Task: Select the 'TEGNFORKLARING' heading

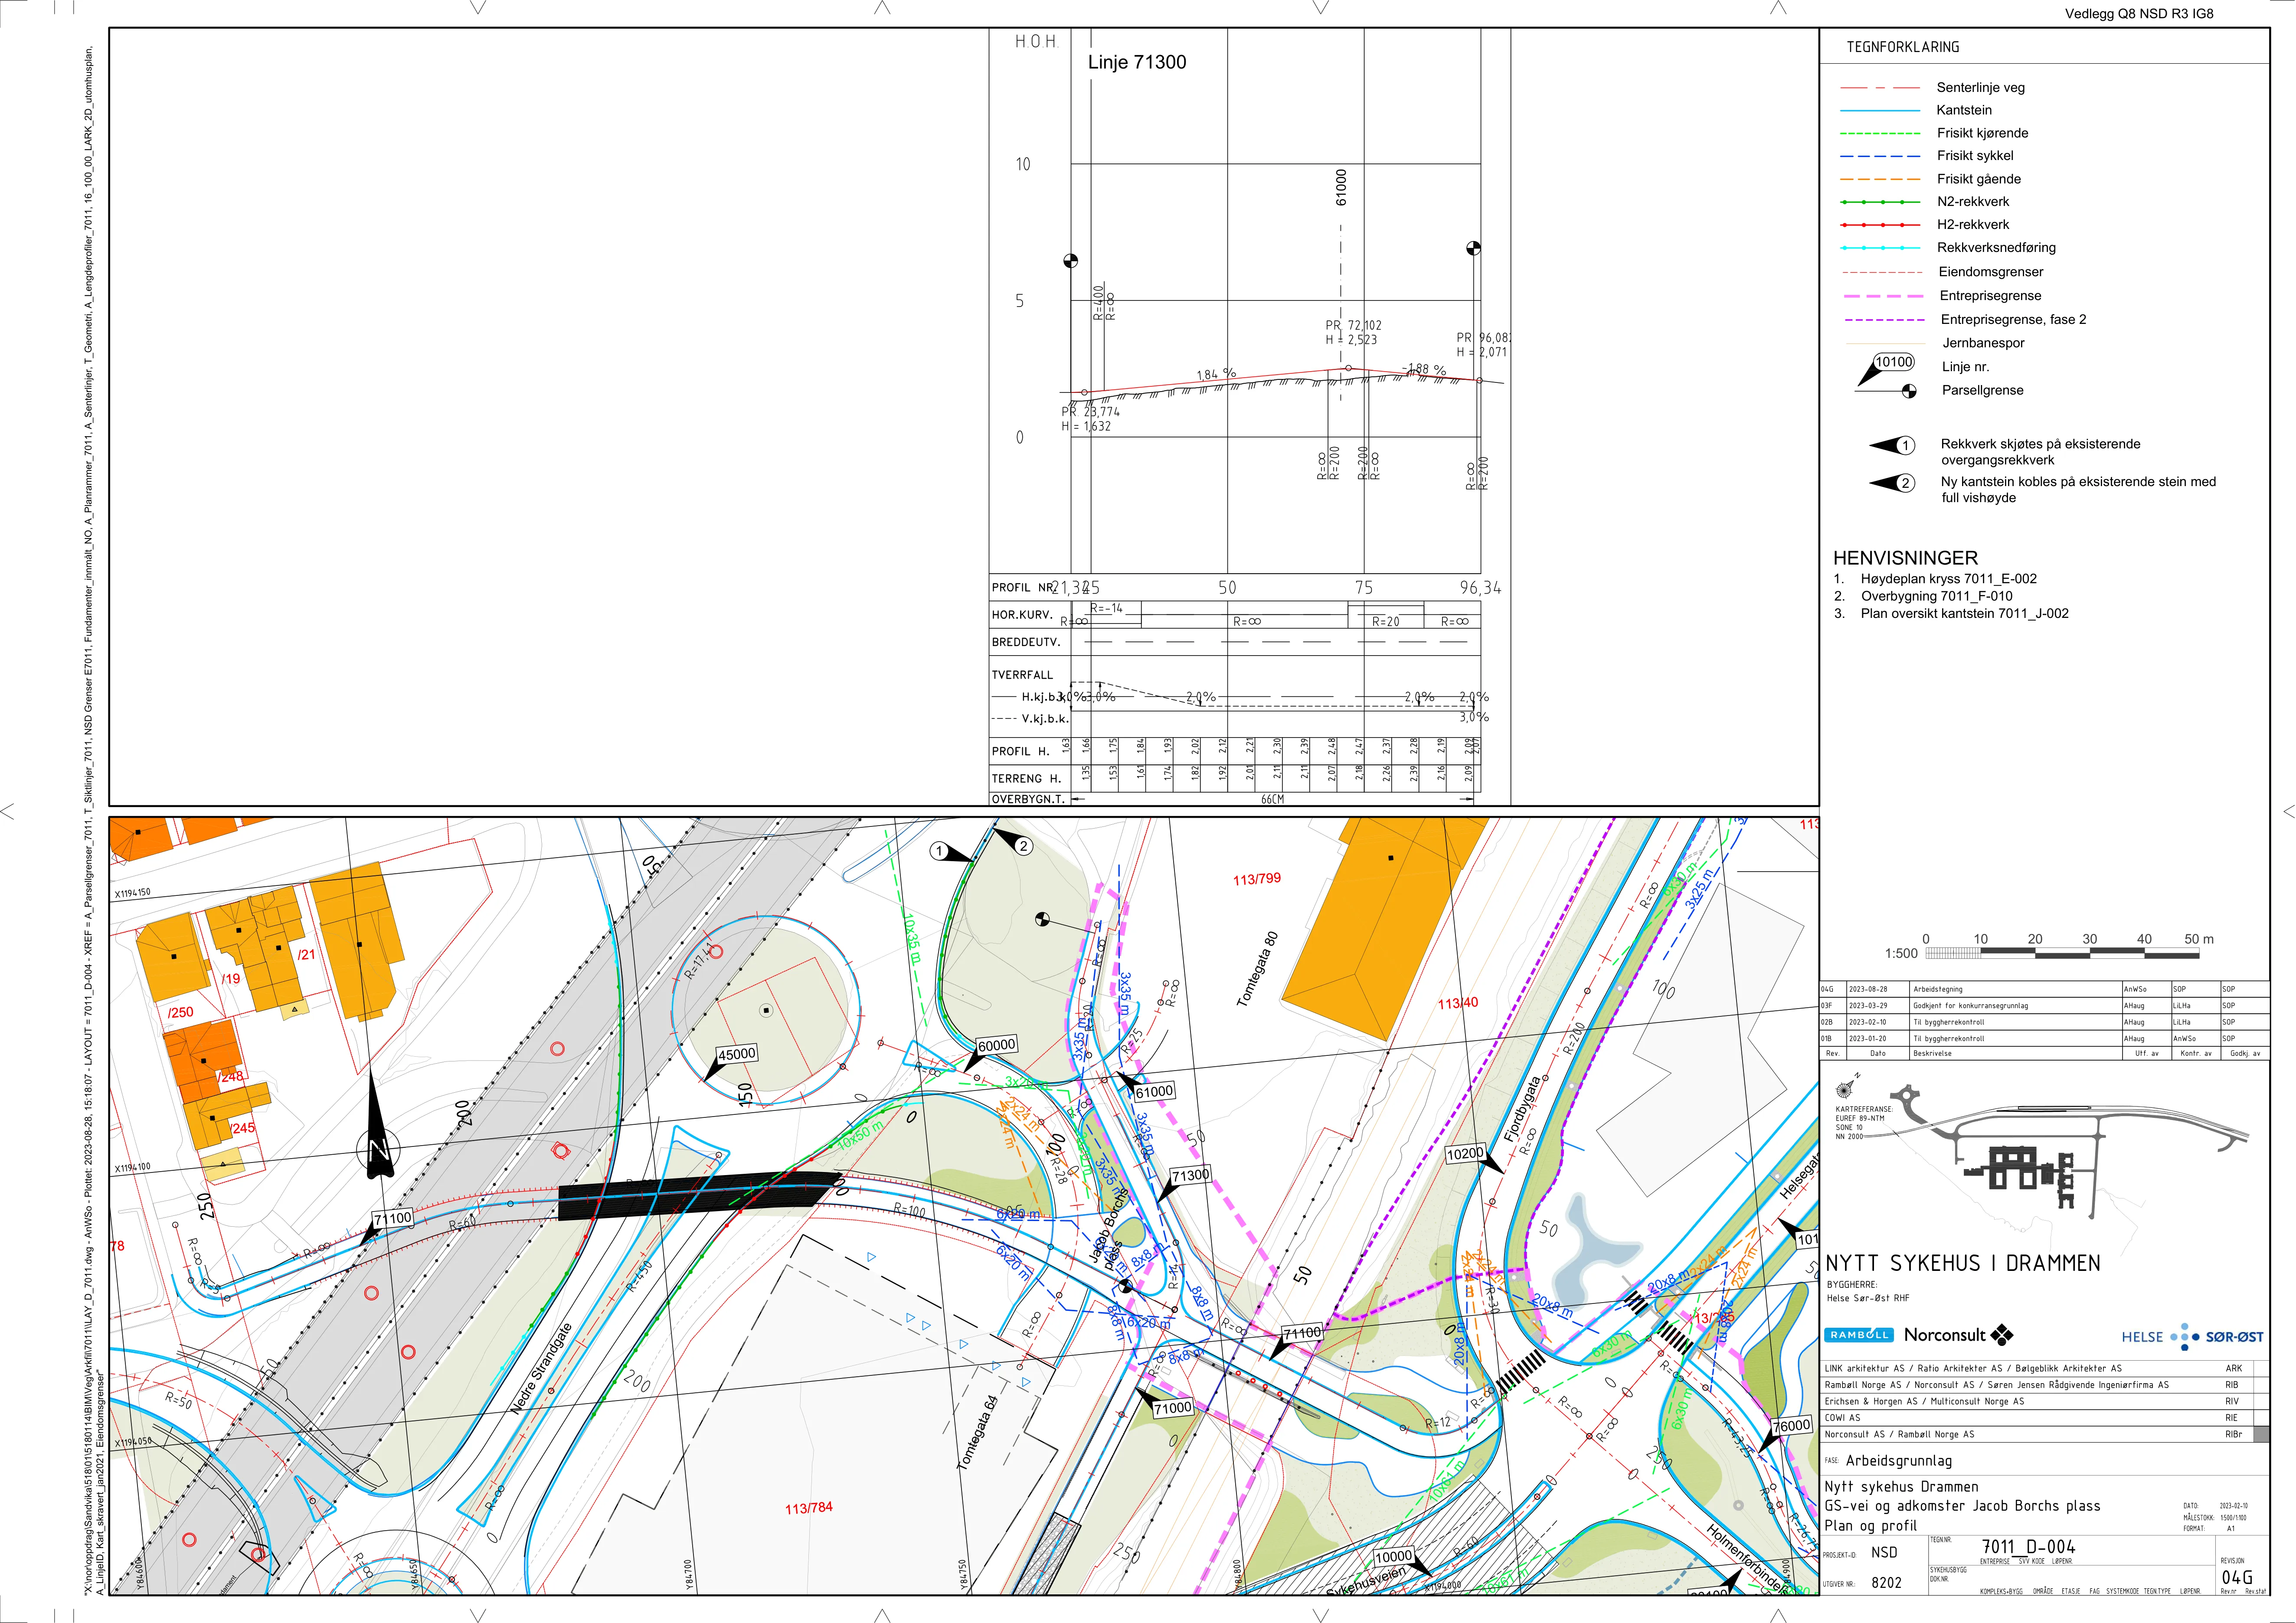Action: pos(1903,47)
